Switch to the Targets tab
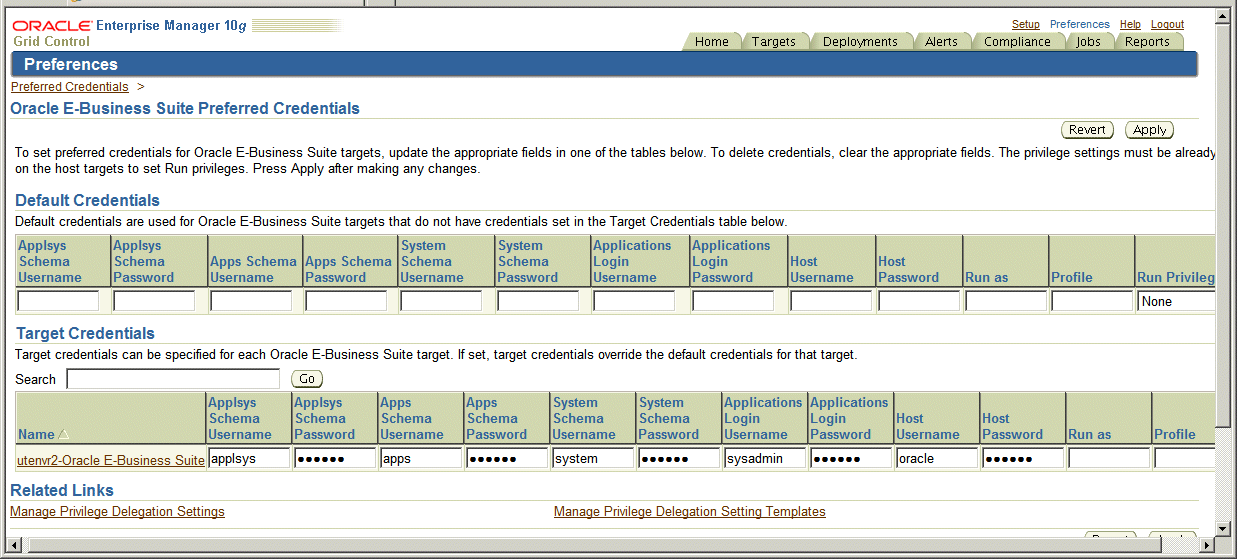This screenshot has height=559, width=1237. tap(774, 41)
